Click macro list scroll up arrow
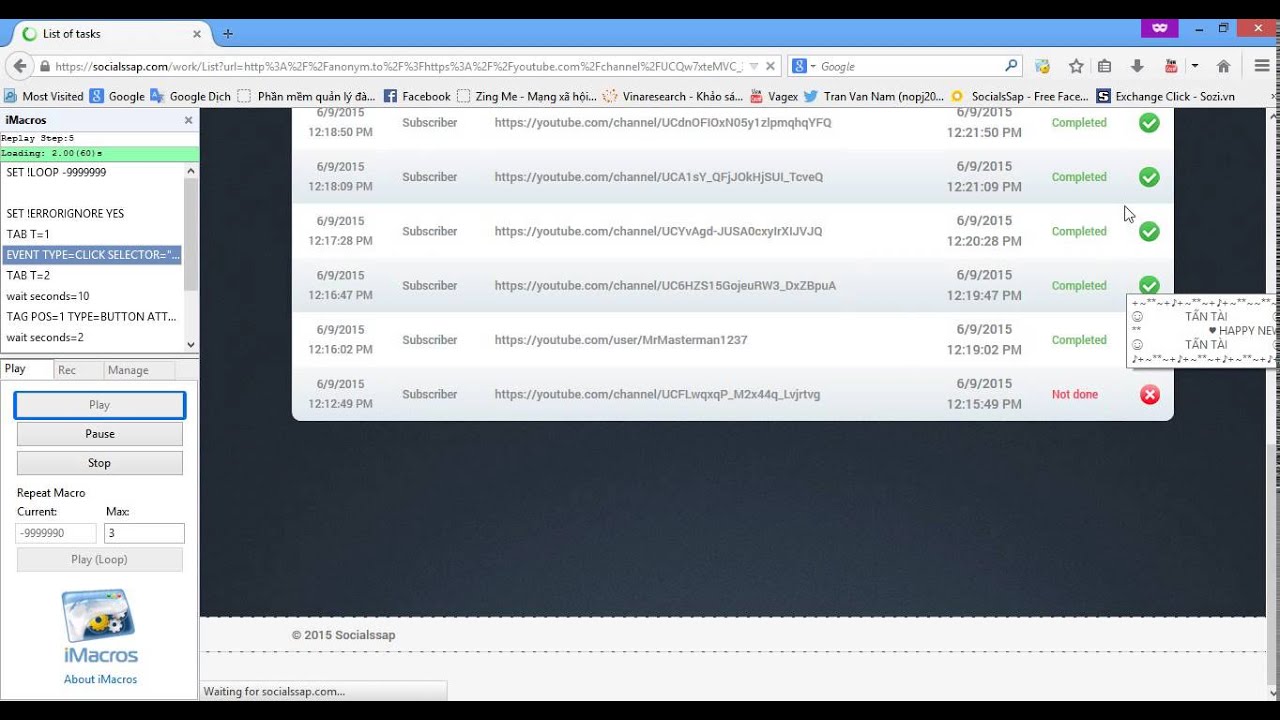1280x720 pixels. [191, 171]
